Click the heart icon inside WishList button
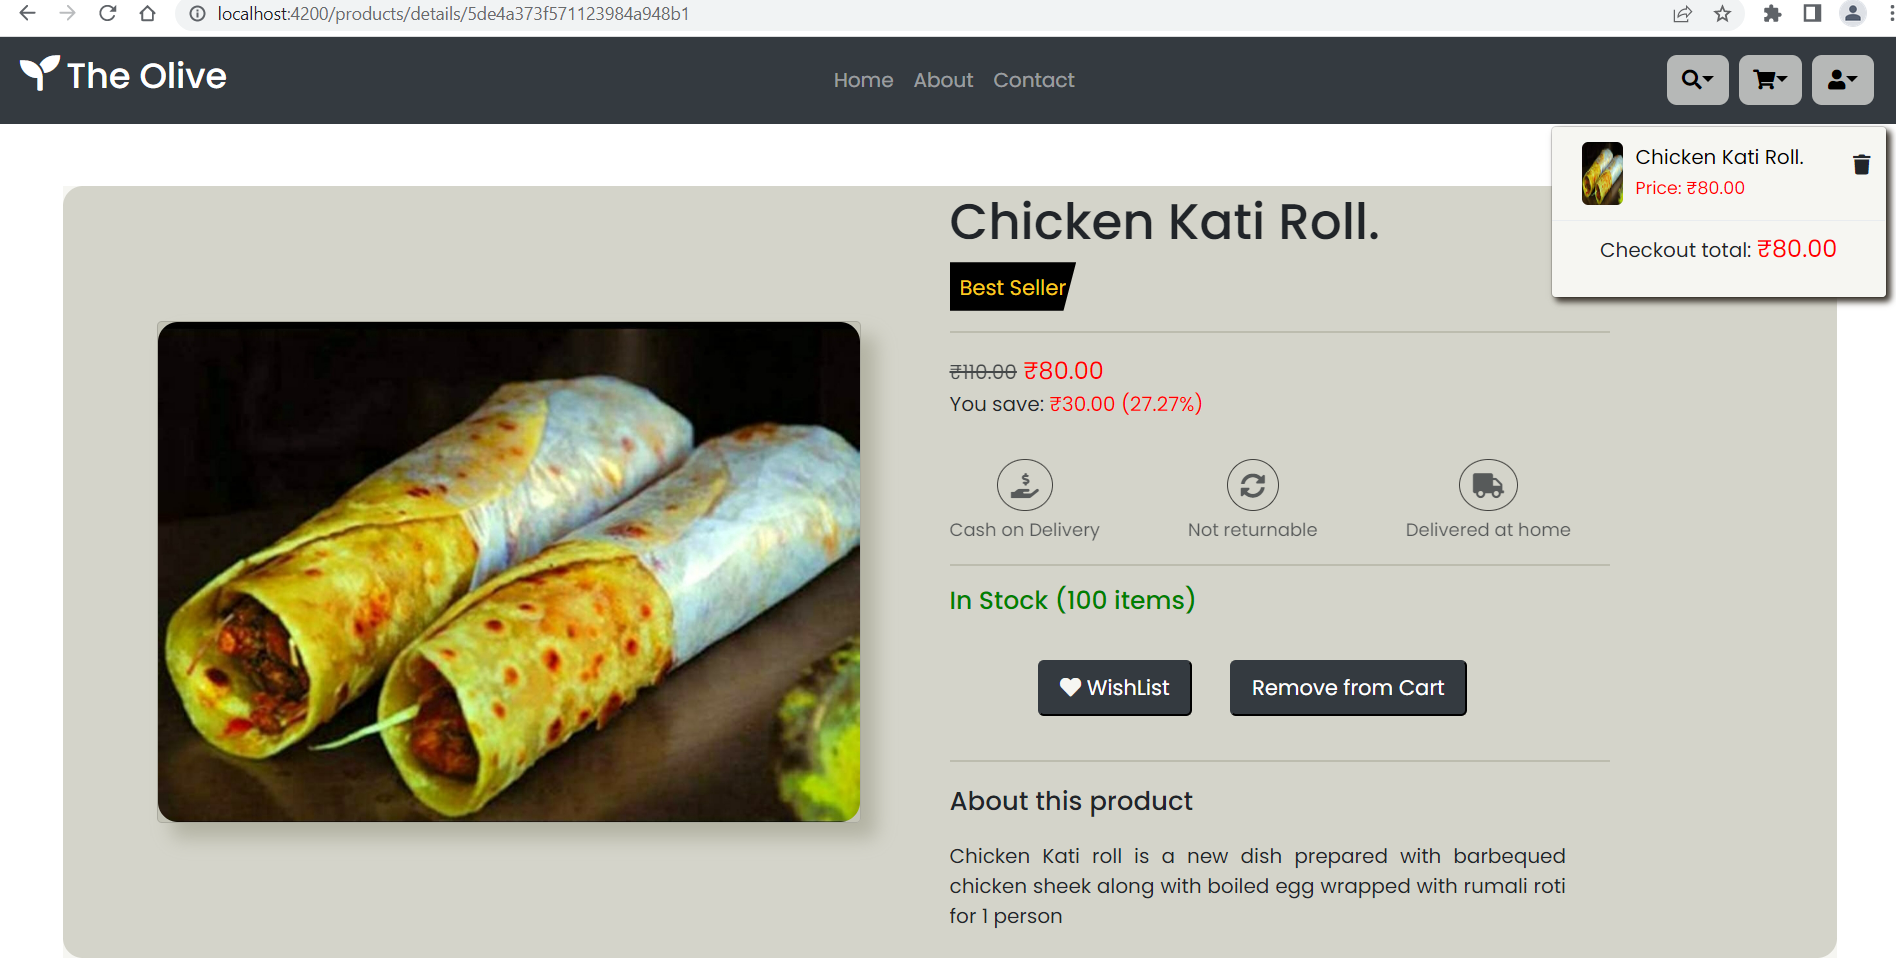 1070,687
